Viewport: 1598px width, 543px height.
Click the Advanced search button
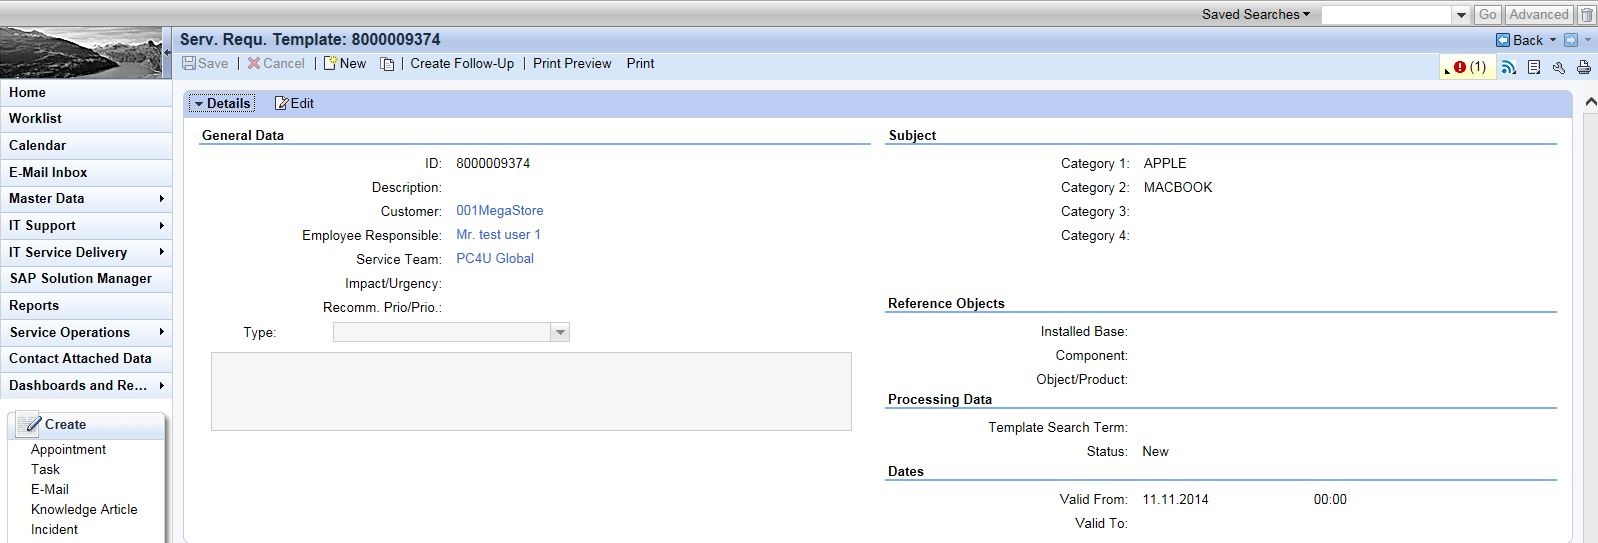[1539, 14]
